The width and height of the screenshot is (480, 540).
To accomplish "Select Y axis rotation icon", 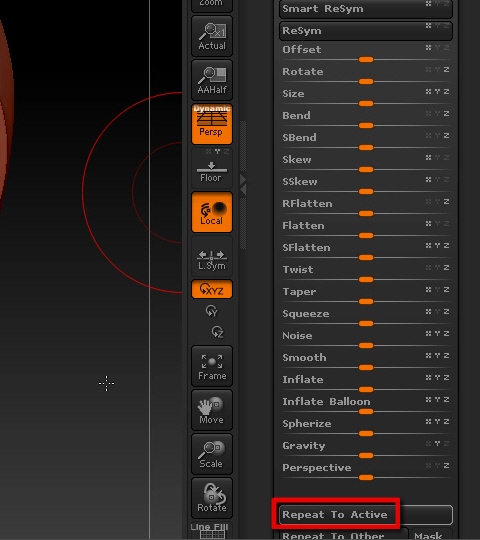I will (211, 311).
